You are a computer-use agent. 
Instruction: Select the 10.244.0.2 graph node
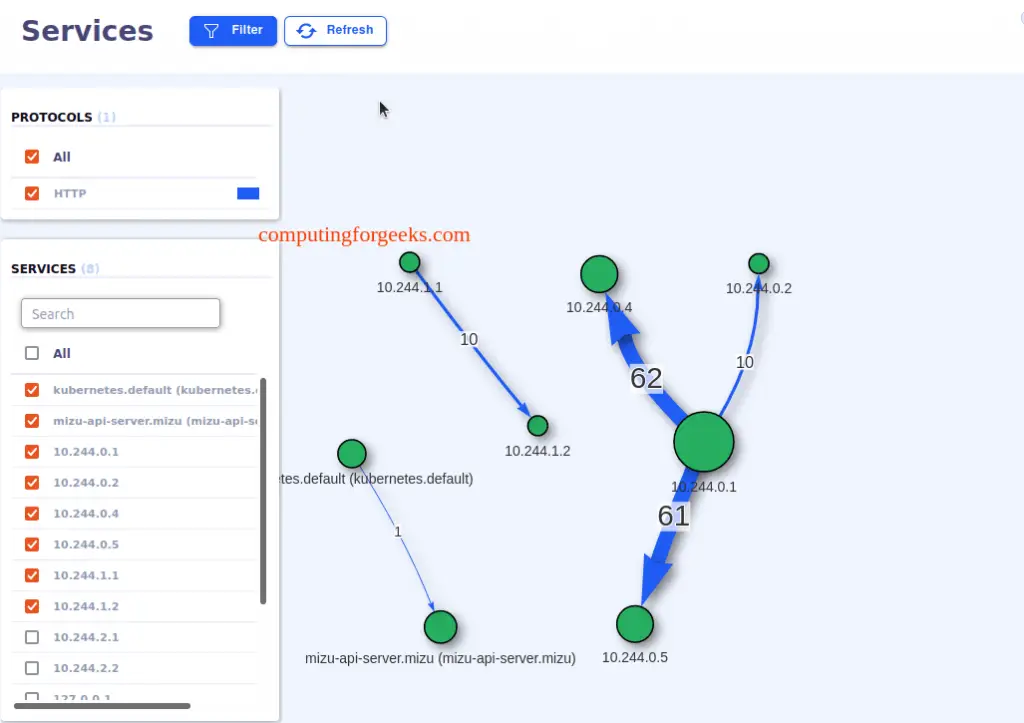click(x=759, y=264)
